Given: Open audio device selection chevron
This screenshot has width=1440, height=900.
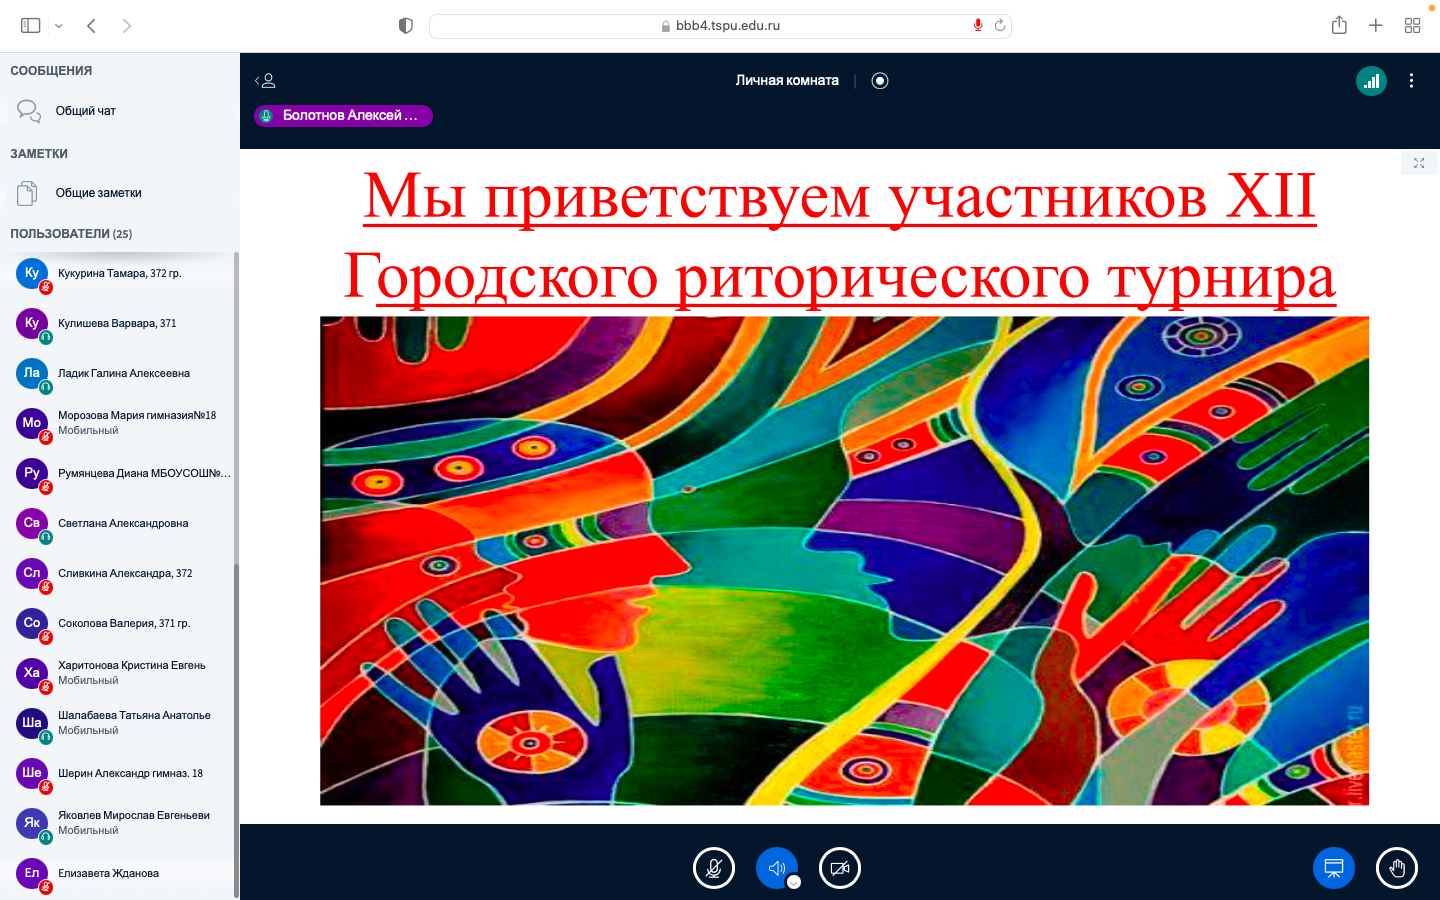Looking at the screenshot, I should tap(794, 882).
